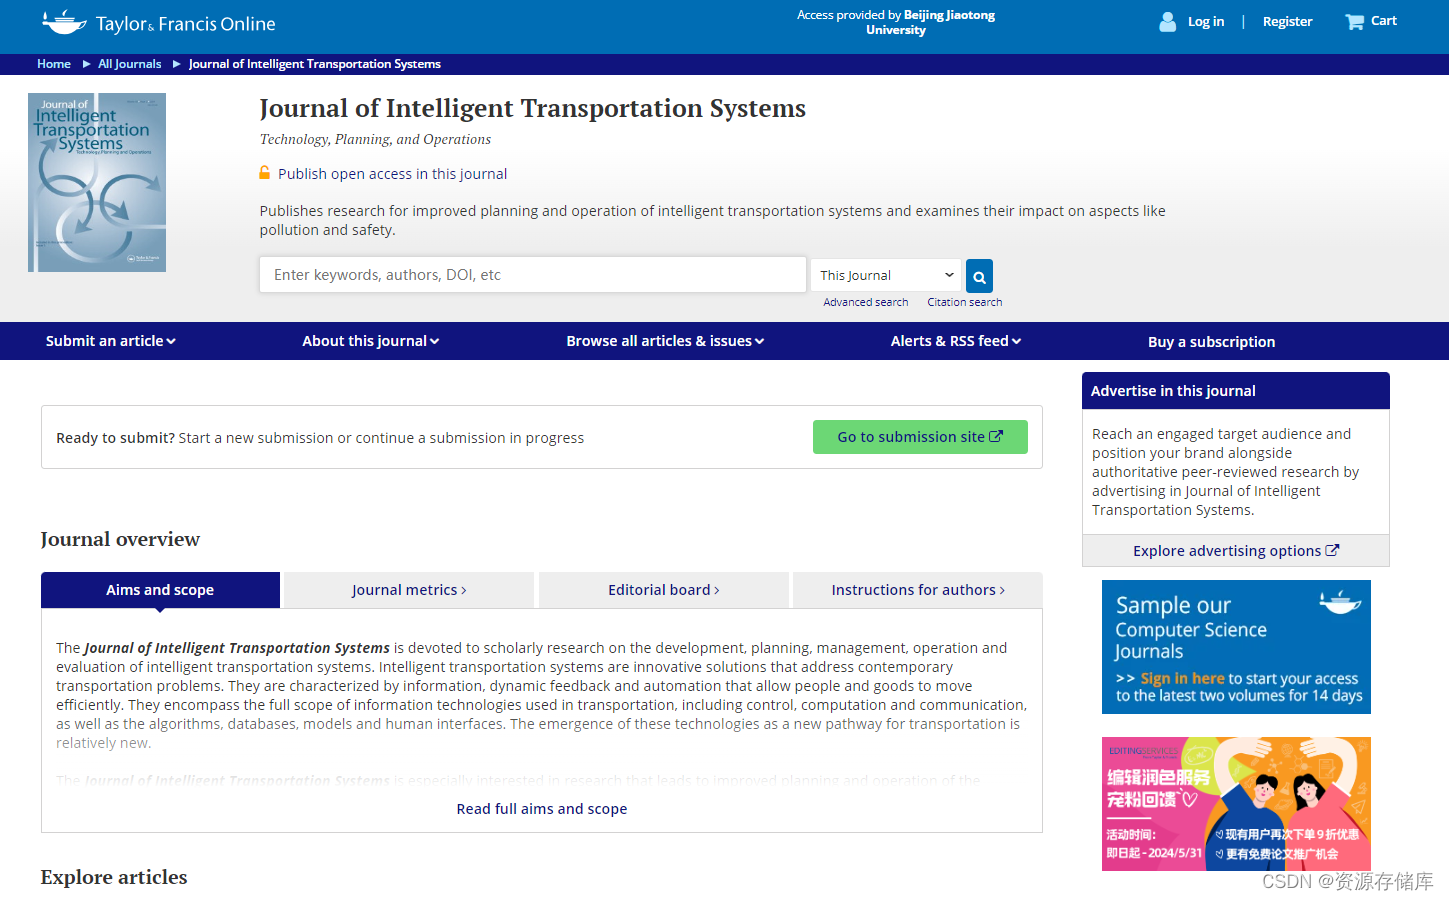
Task: Open the Cart link text
Action: click(x=1384, y=20)
